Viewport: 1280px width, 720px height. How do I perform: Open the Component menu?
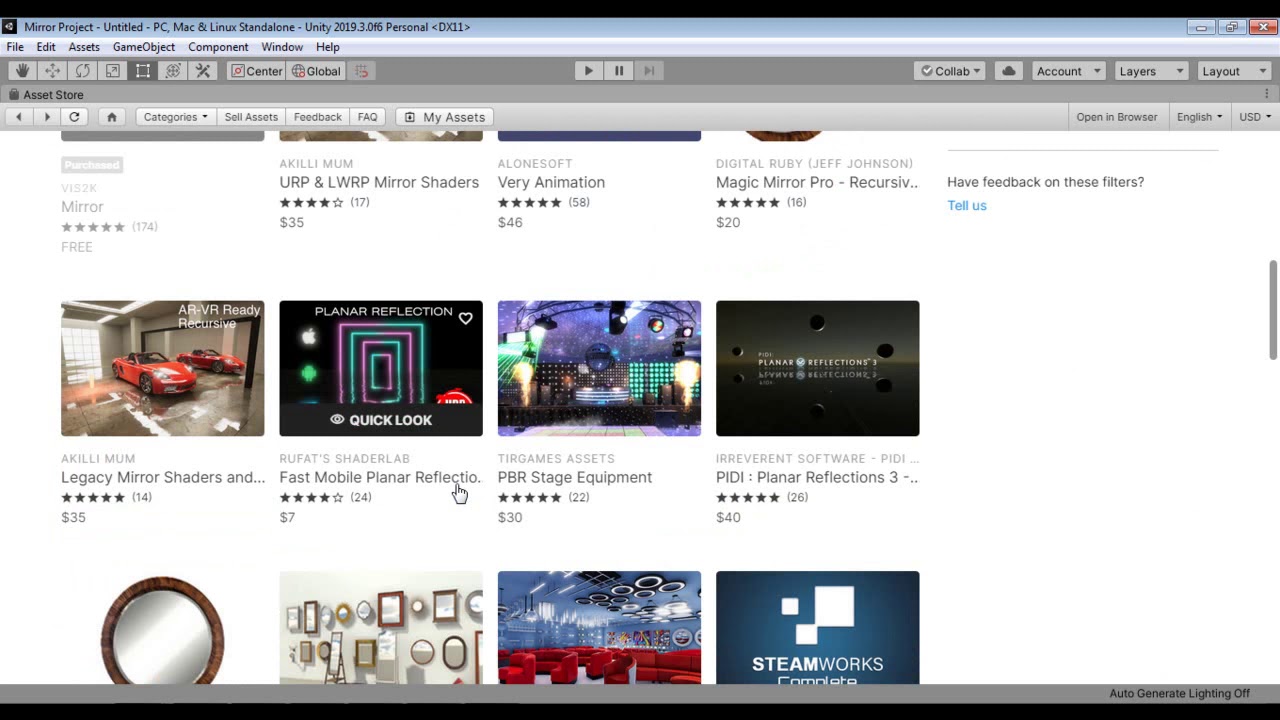coord(218,47)
